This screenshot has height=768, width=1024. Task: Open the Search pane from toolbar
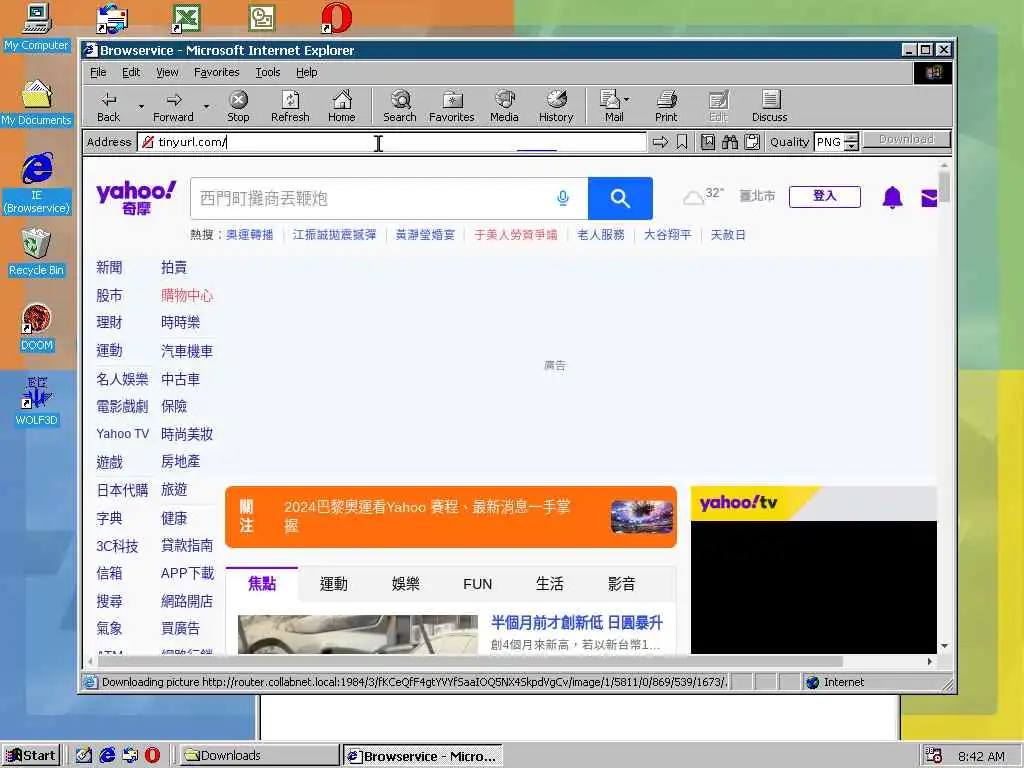pyautogui.click(x=400, y=106)
